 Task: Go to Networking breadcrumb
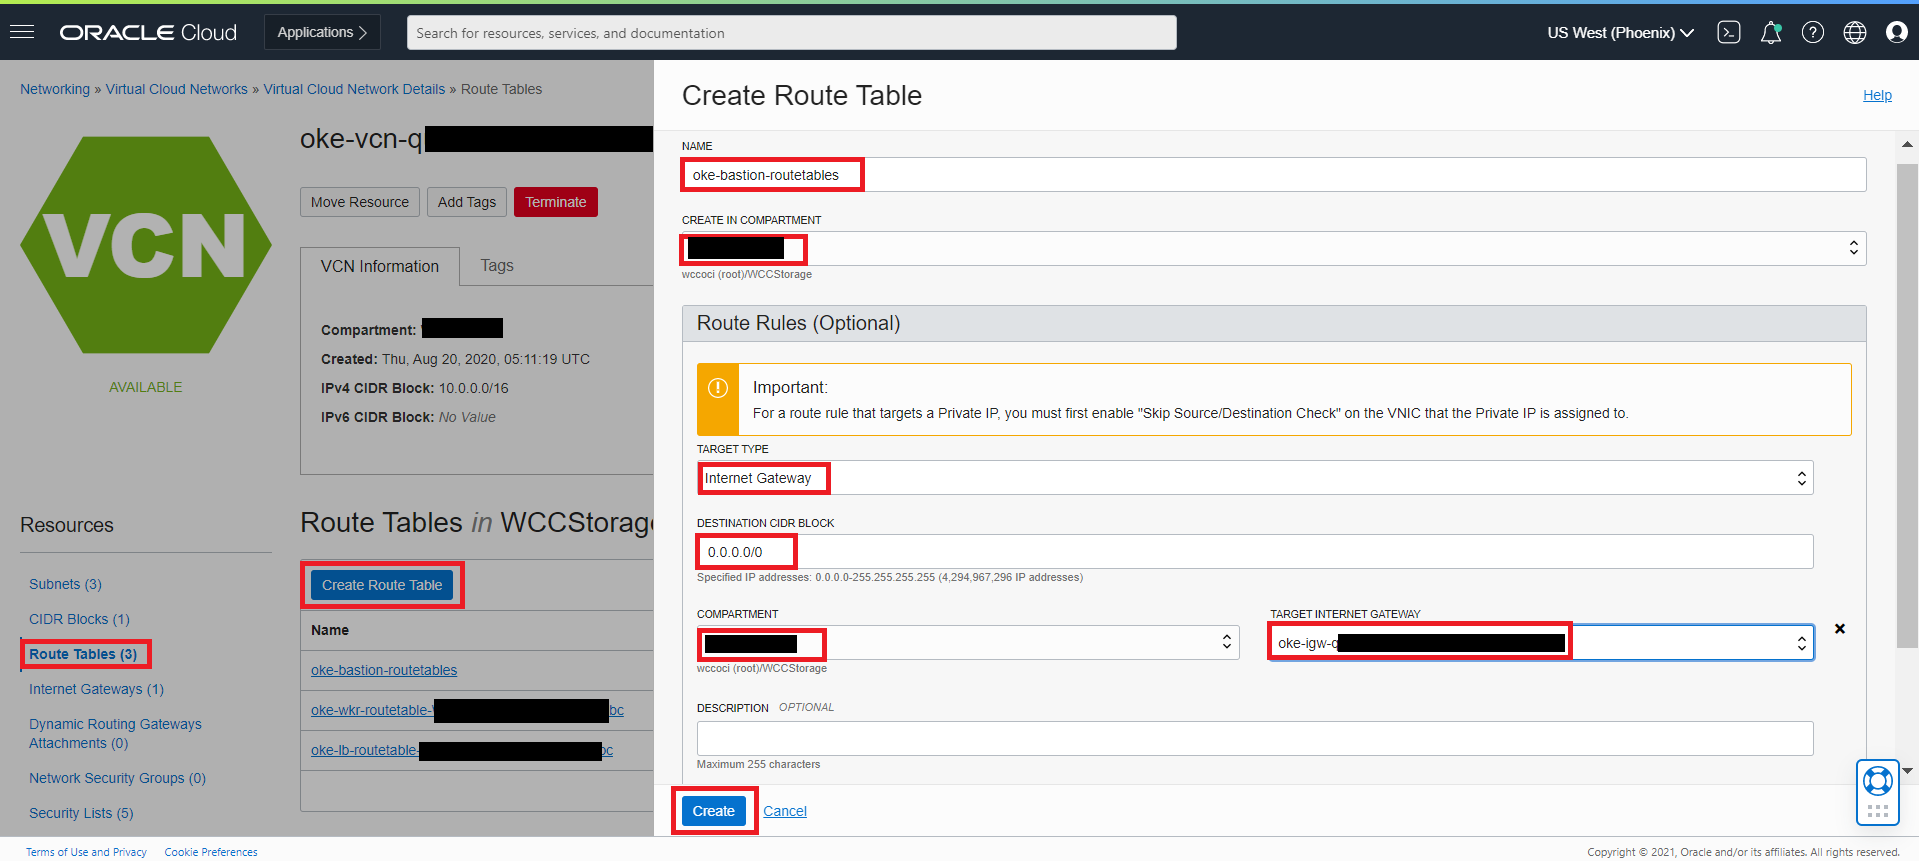coord(55,89)
